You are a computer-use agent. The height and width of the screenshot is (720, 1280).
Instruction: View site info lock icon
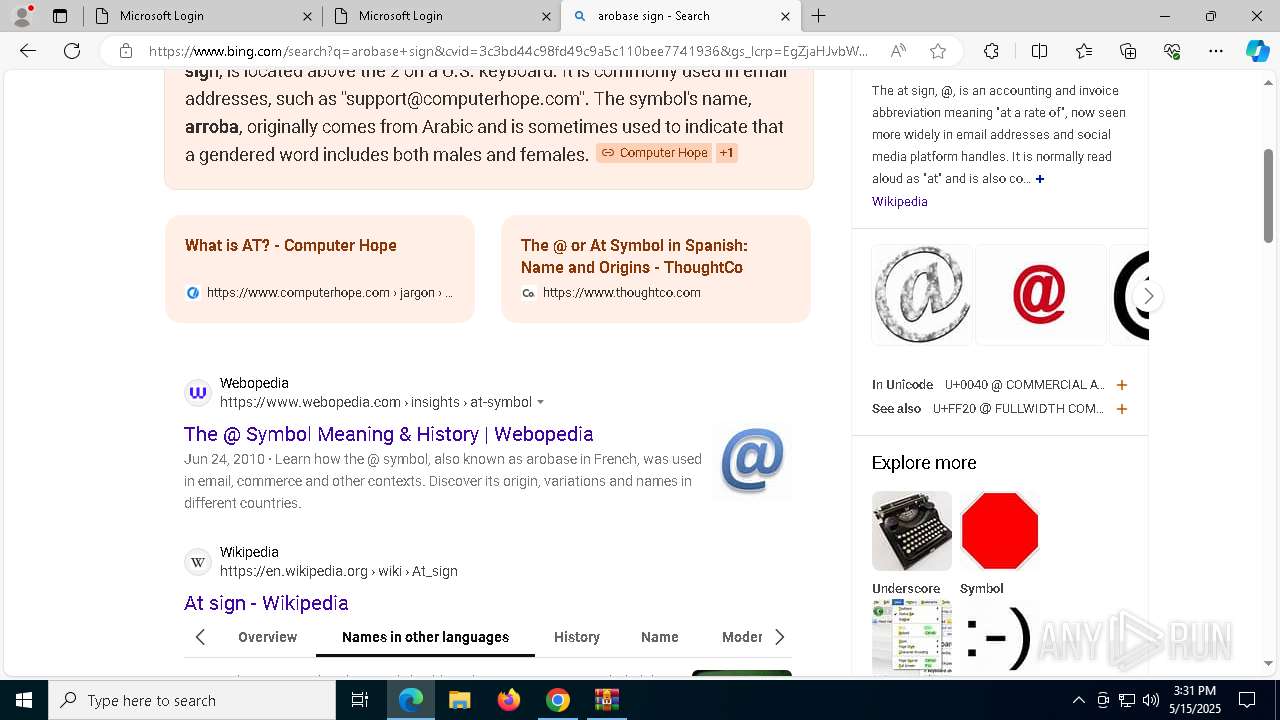pos(126,51)
